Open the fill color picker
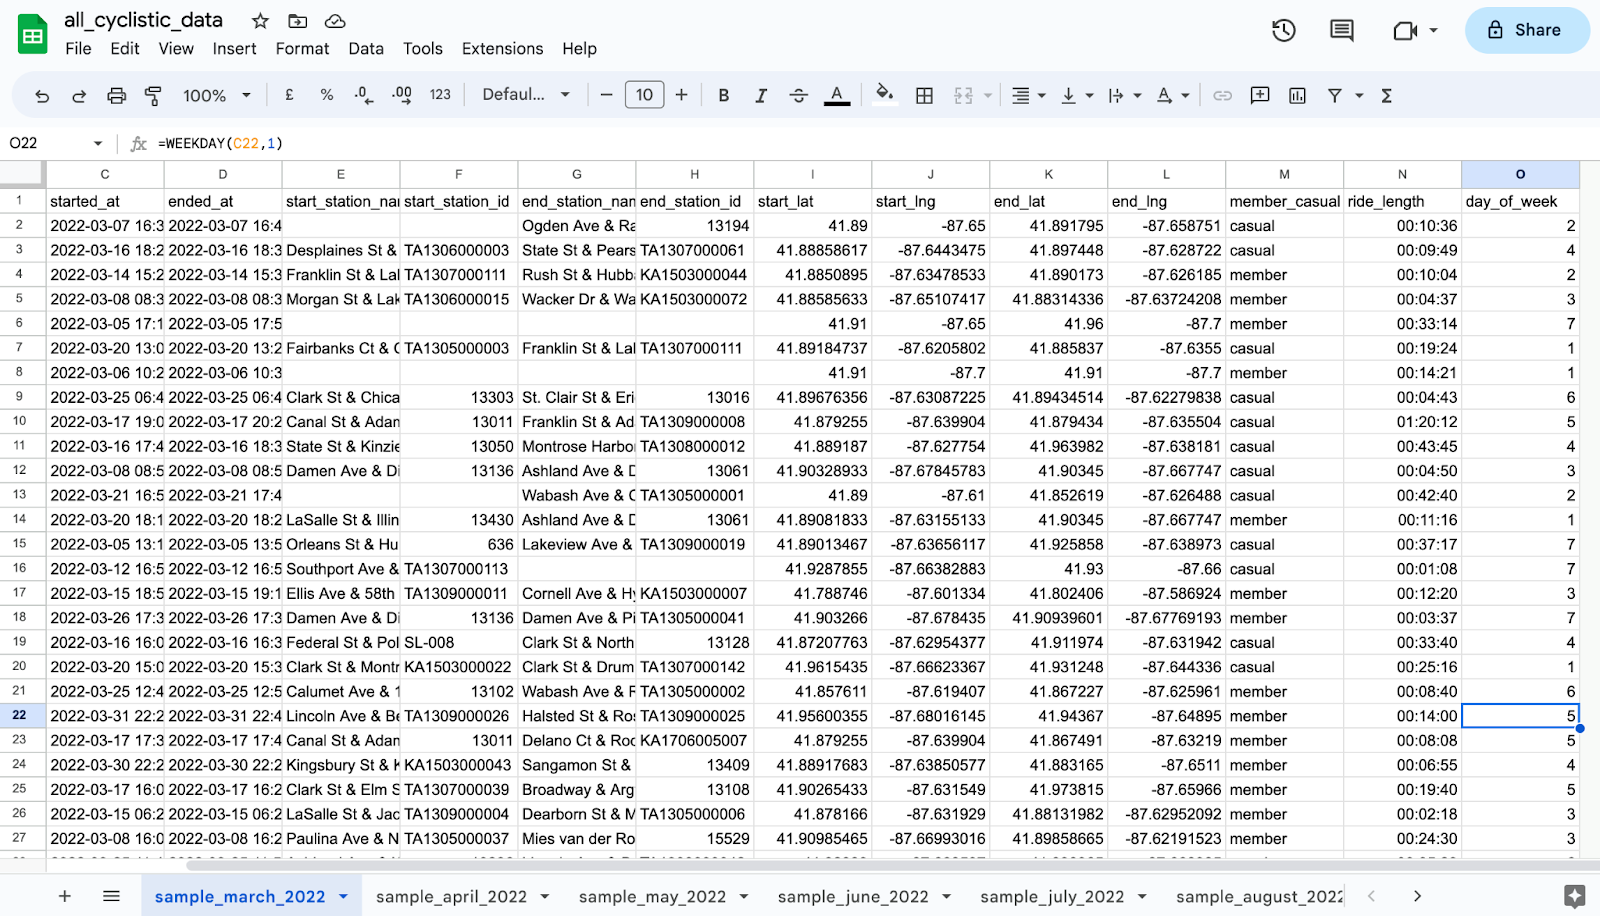This screenshot has height=916, width=1600. point(884,94)
